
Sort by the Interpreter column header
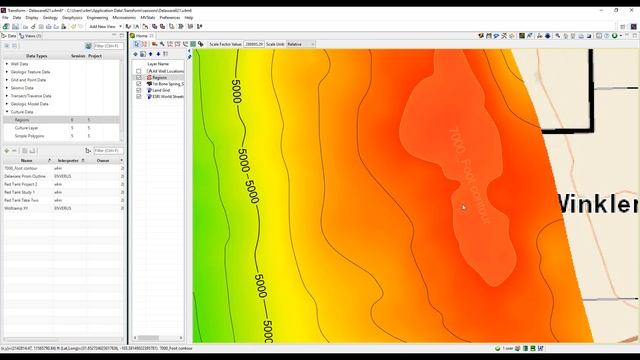68,160
